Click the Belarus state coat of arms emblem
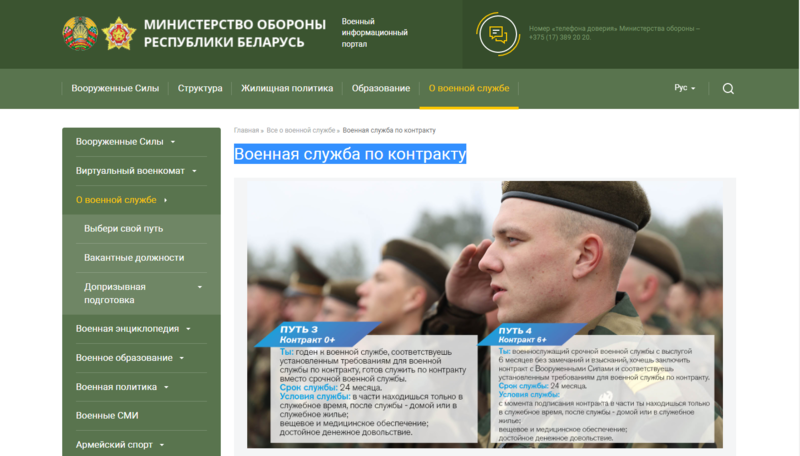 coord(80,33)
